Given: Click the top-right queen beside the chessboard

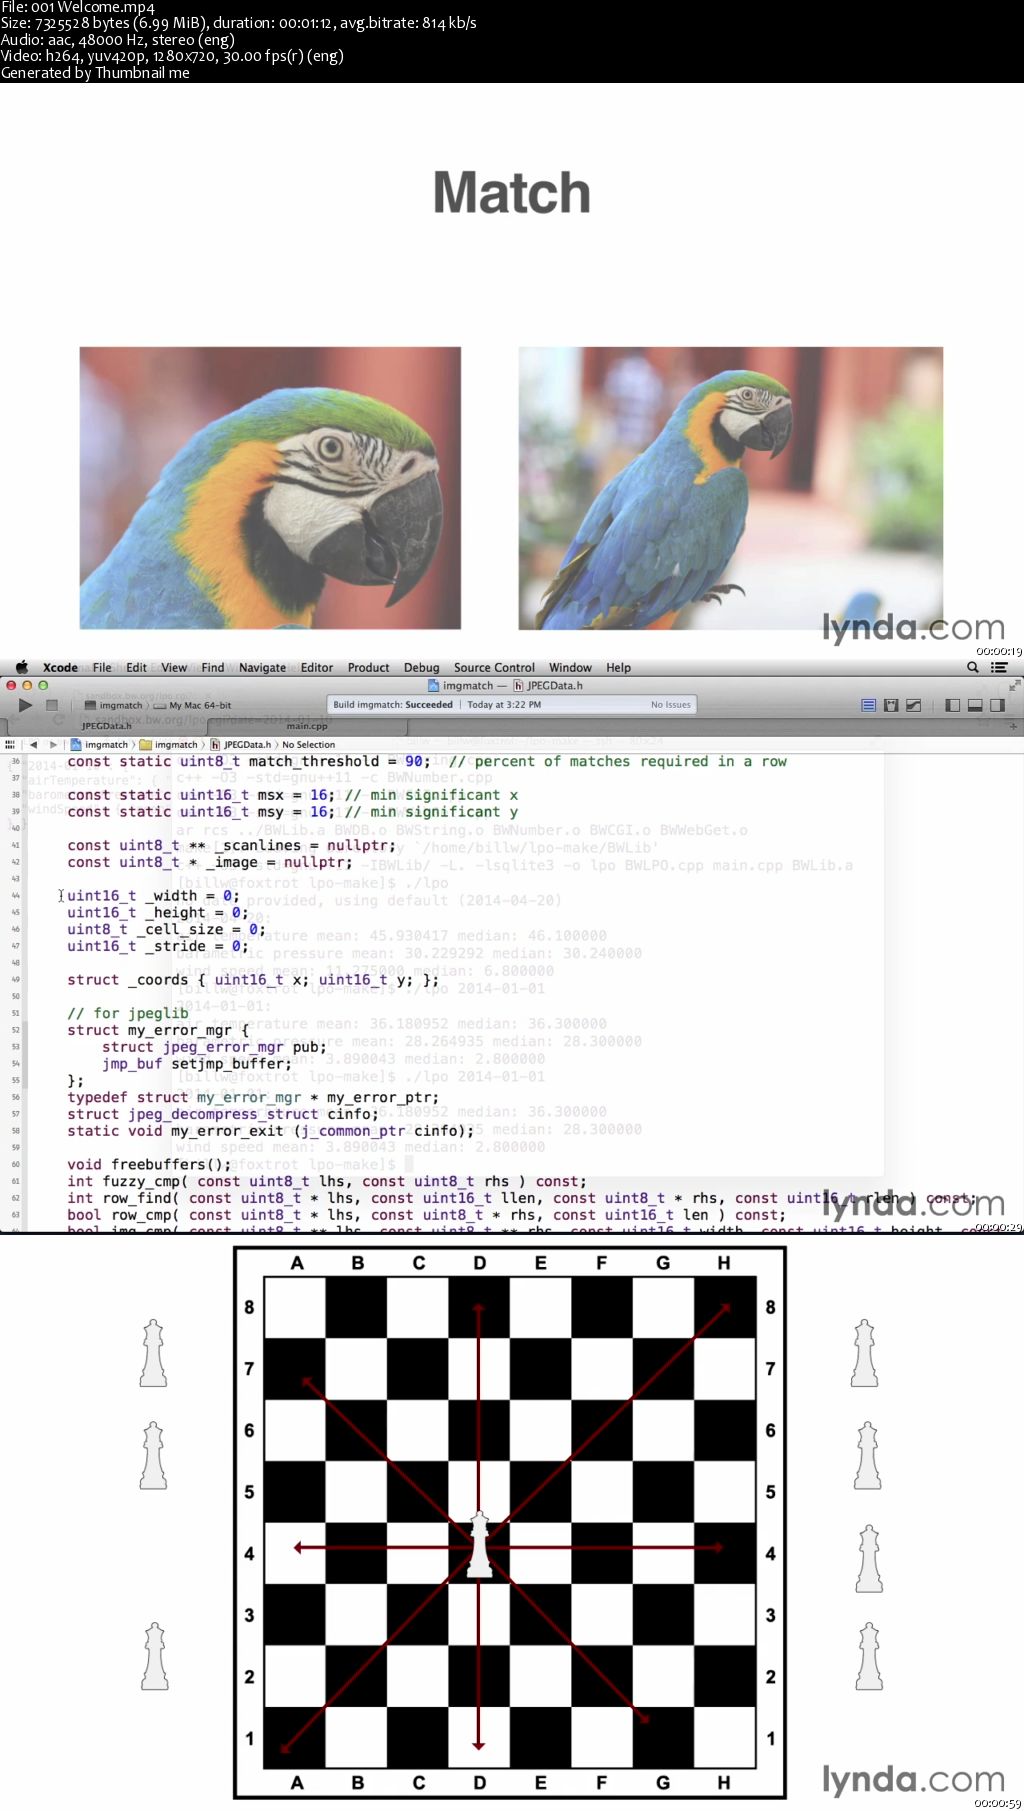Looking at the screenshot, I should (x=865, y=1353).
